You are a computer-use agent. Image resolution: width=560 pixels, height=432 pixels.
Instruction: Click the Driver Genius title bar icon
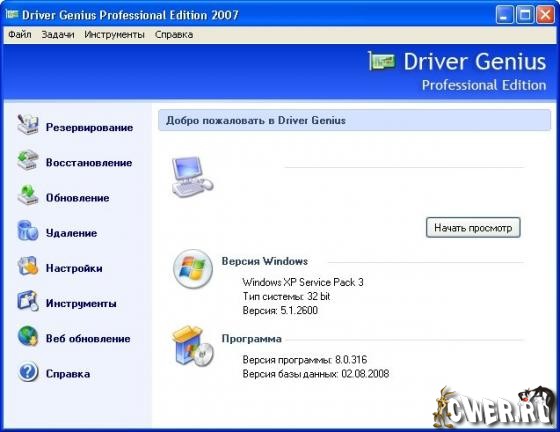pyautogui.click(x=12, y=15)
